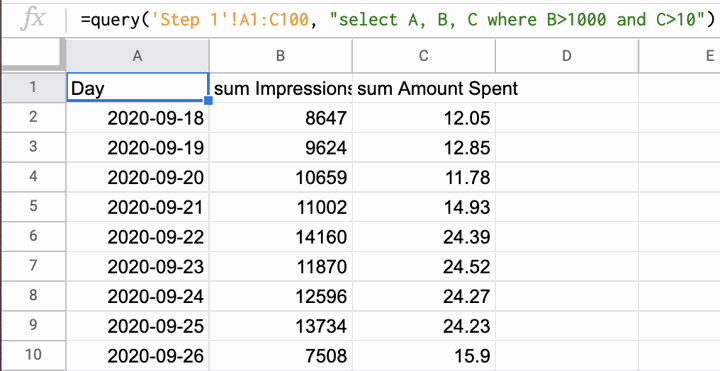Select the cell with value 15.9
The width and height of the screenshot is (720, 371).
pyautogui.click(x=424, y=355)
